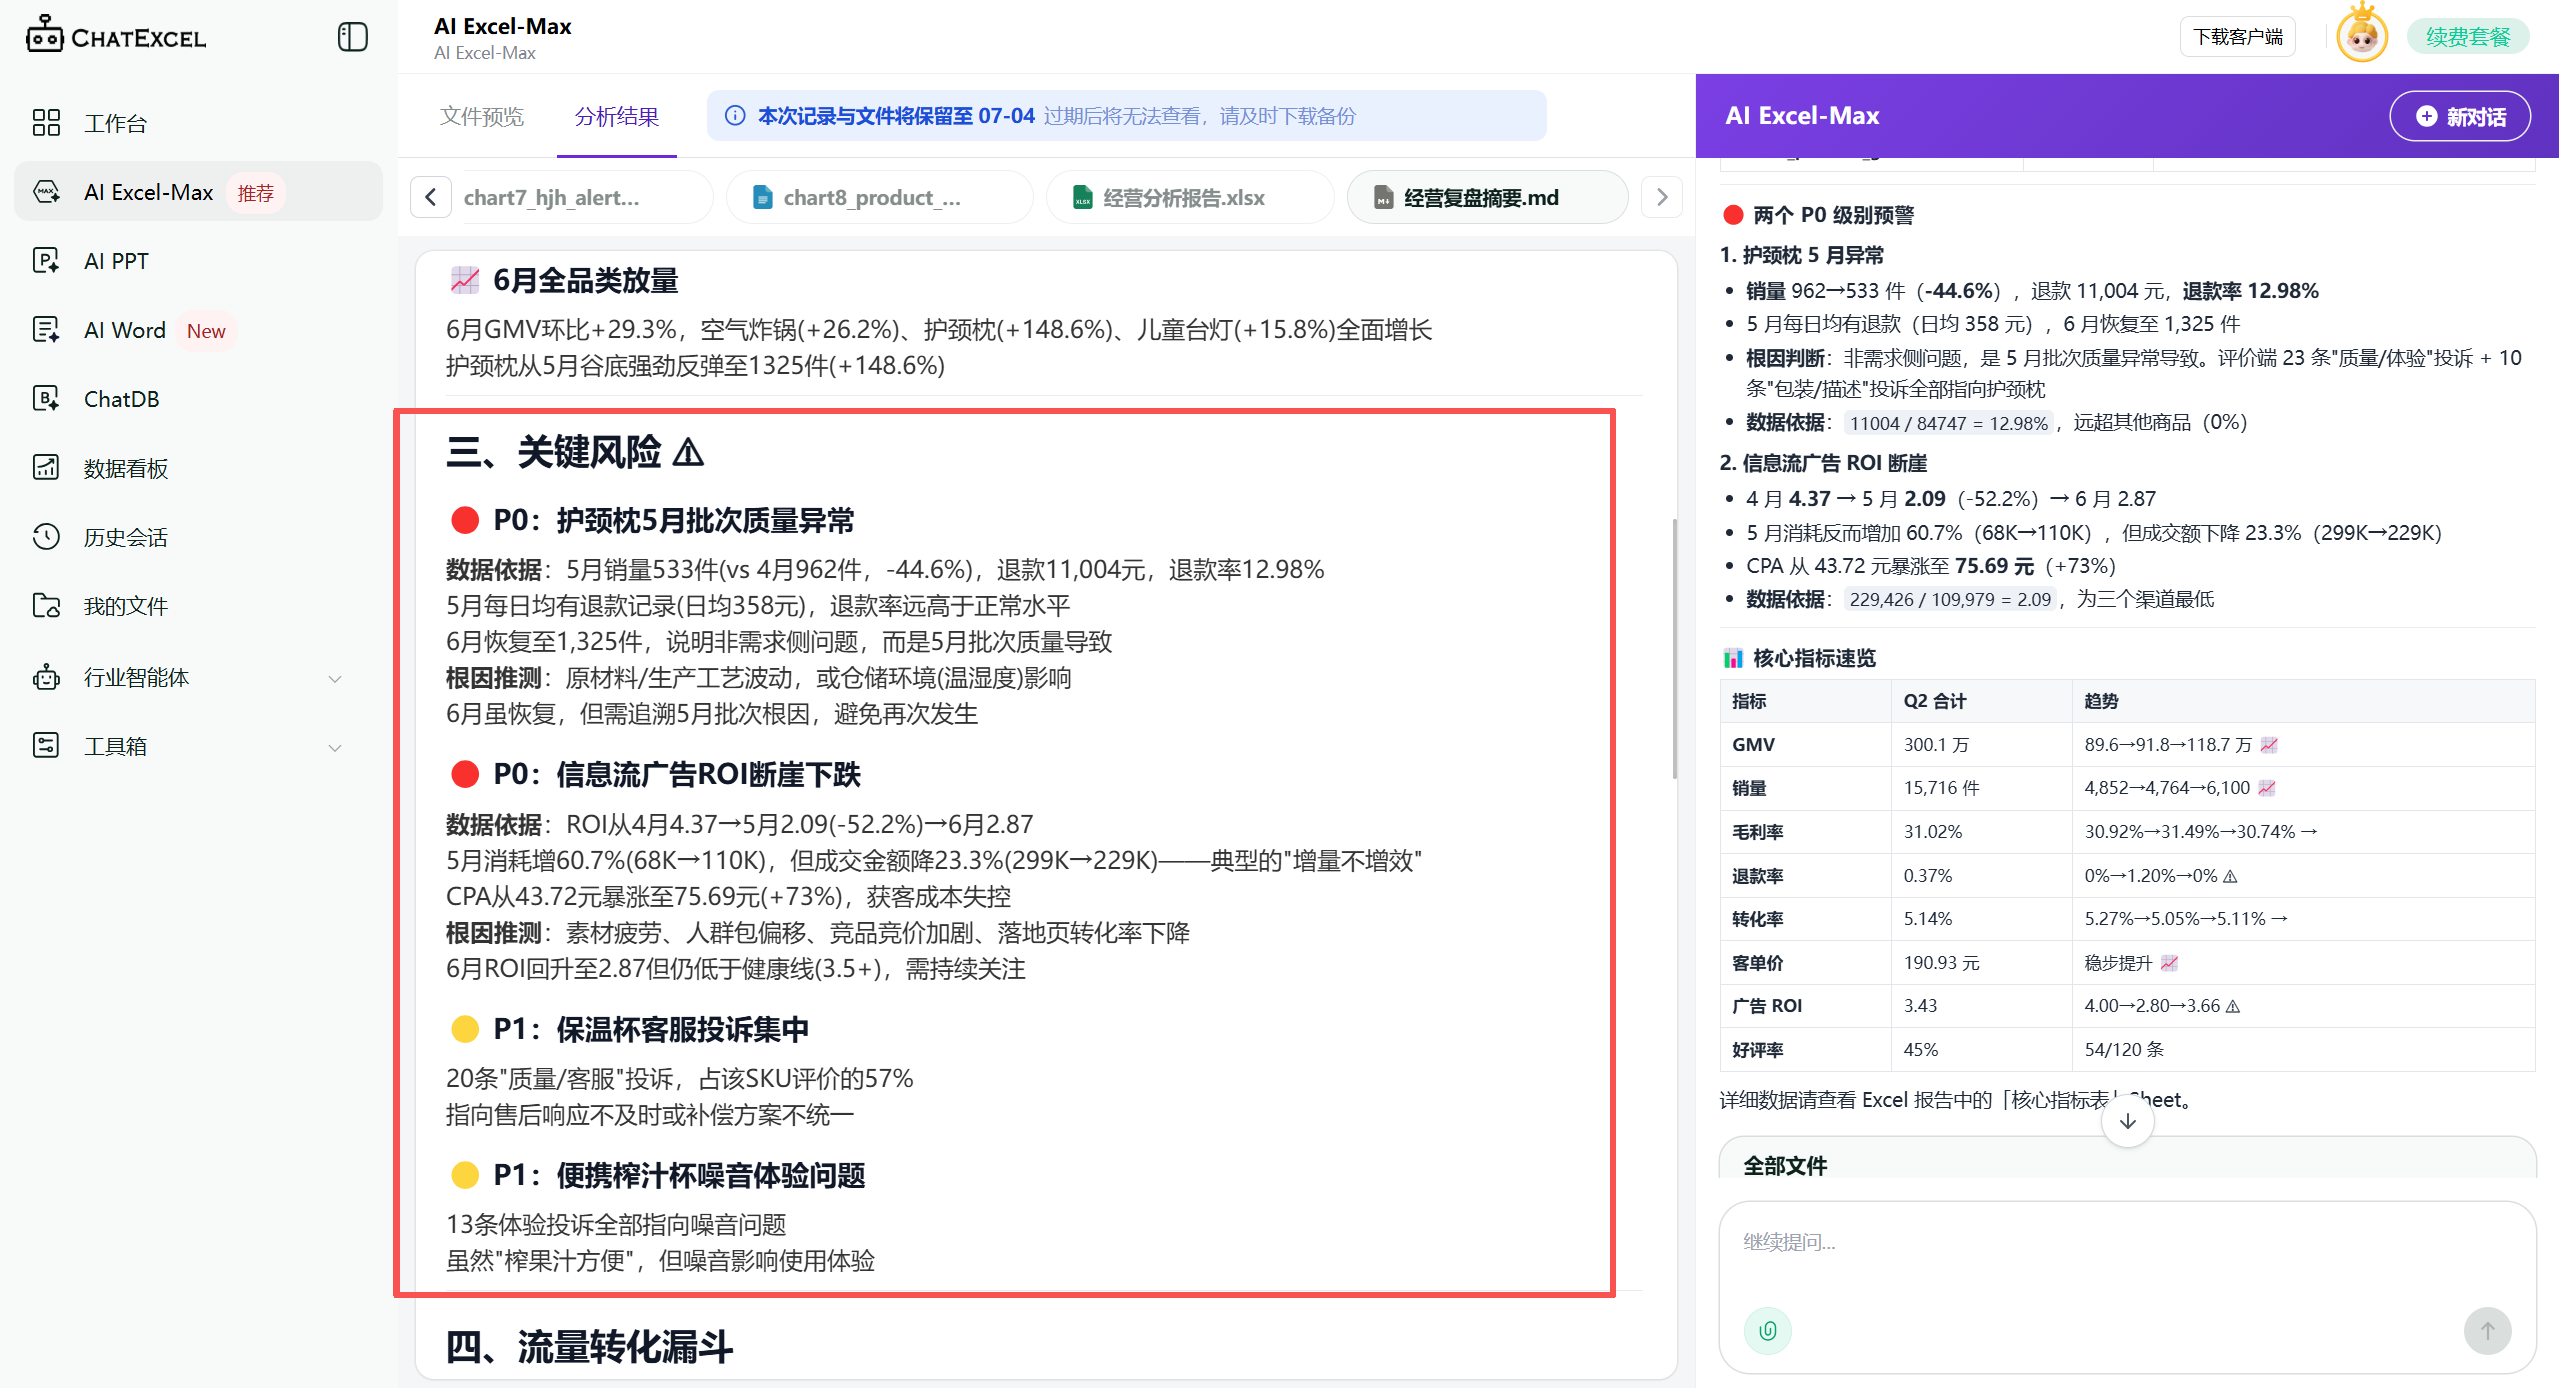Select the 分析结果 tab
Screen dimensions: 2559x1388
[617, 117]
